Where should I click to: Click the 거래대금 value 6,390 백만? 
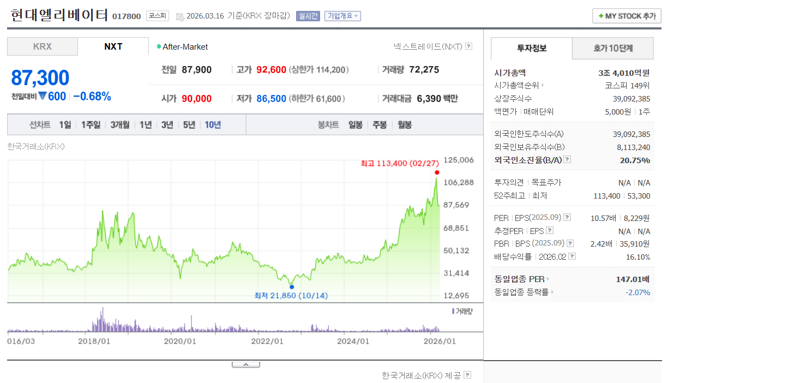tap(437, 98)
